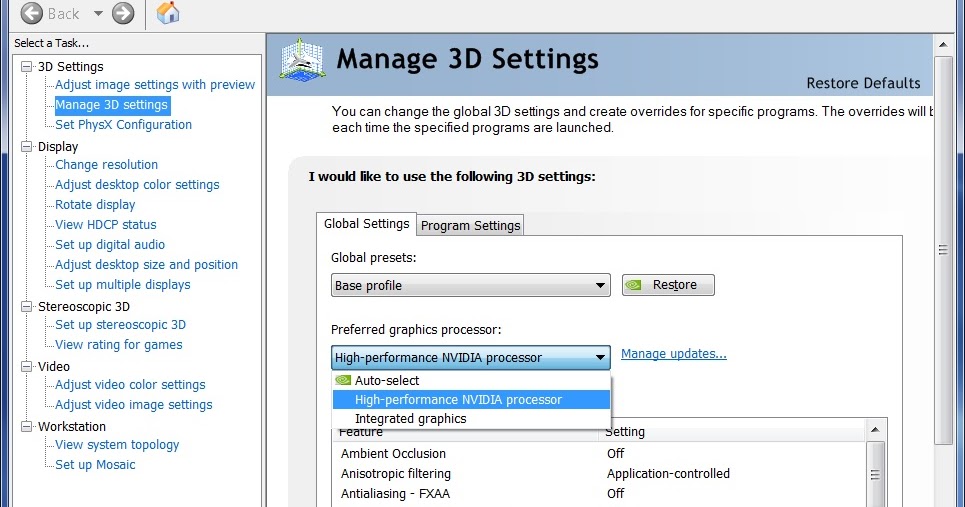Collapse the Stereoscopic 3D tree node
The image size is (965, 507).
coord(27,307)
